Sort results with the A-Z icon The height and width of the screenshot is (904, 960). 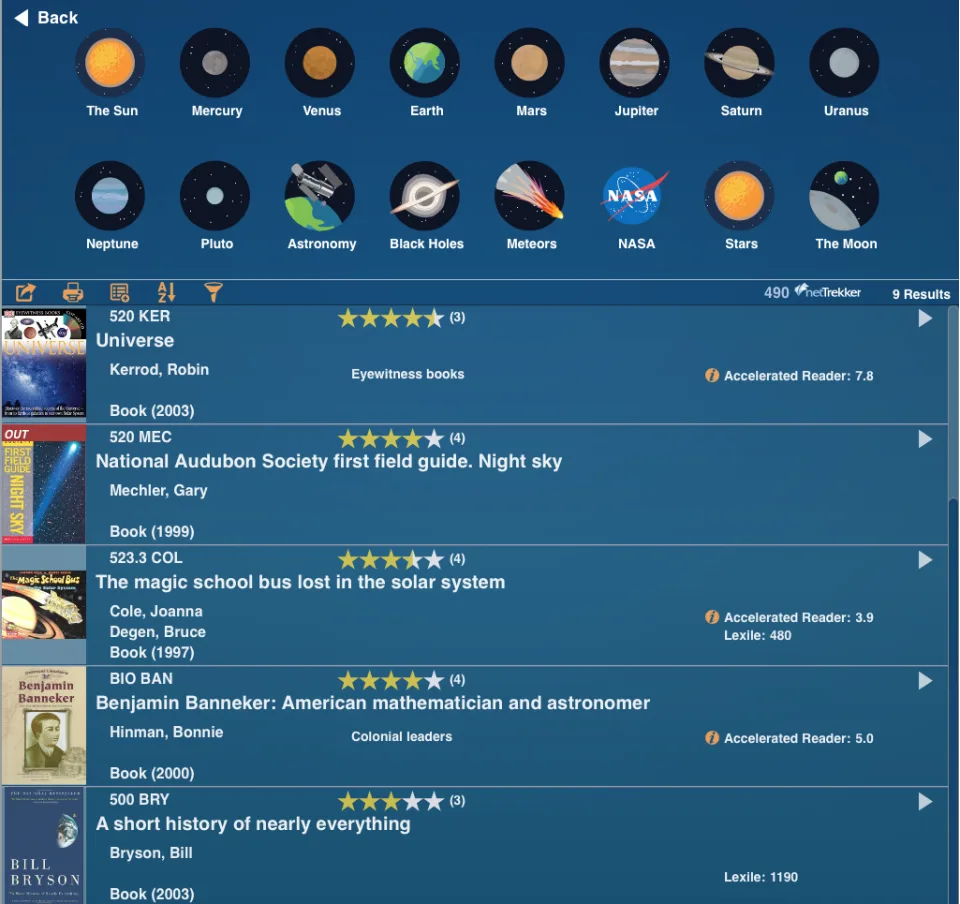click(x=167, y=293)
